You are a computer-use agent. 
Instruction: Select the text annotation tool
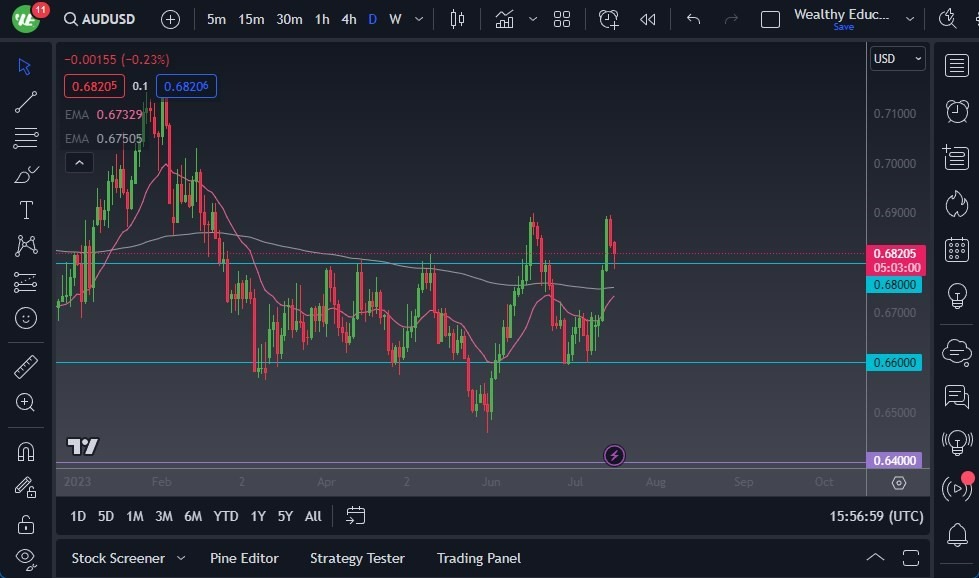[25, 209]
